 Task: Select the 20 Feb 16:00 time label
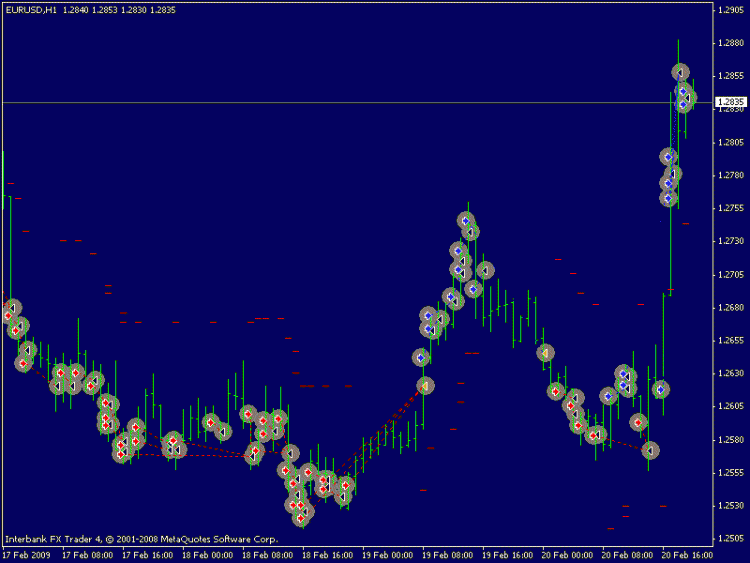[687, 555]
